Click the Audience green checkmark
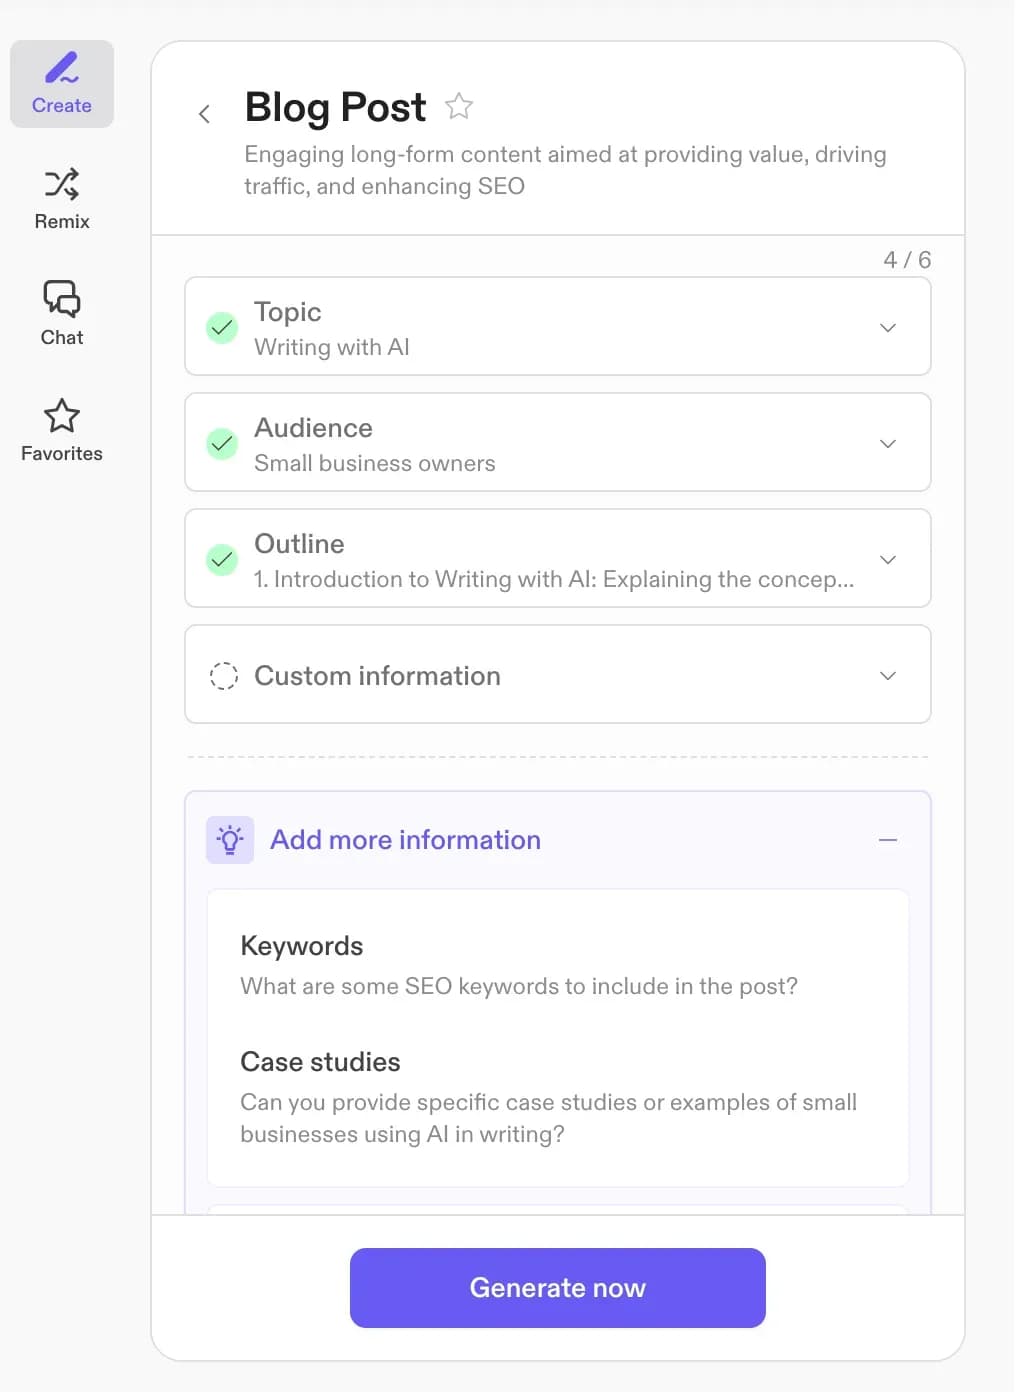1016x1392 pixels. (222, 443)
